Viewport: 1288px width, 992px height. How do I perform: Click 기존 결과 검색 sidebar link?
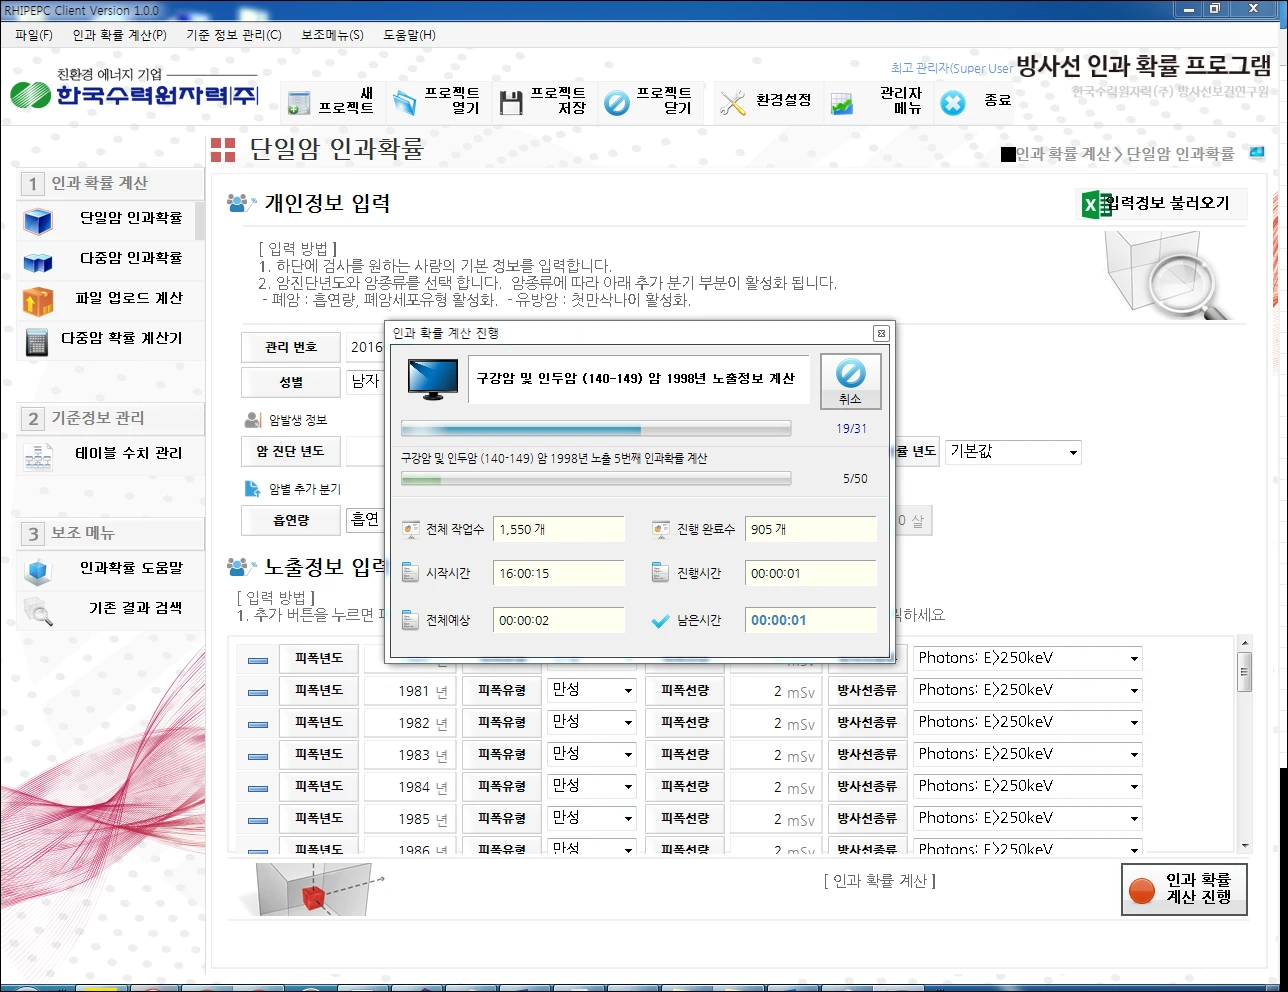point(135,608)
